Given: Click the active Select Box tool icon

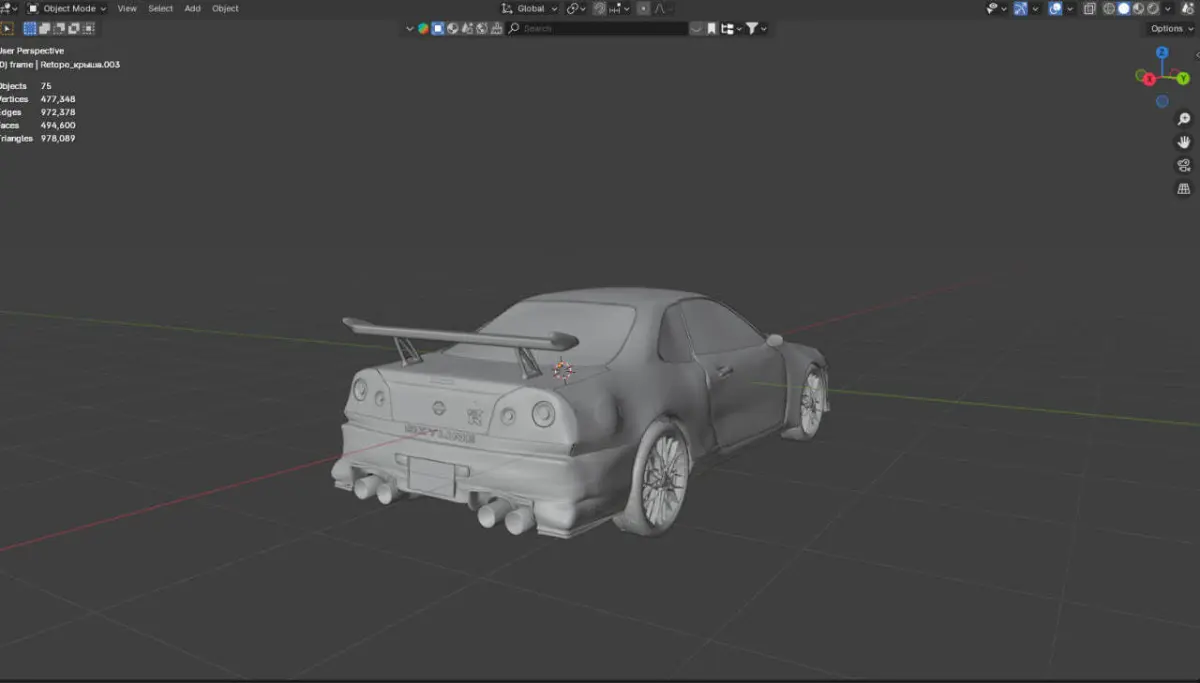Looking at the screenshot, I should click(x=7, y=28).
